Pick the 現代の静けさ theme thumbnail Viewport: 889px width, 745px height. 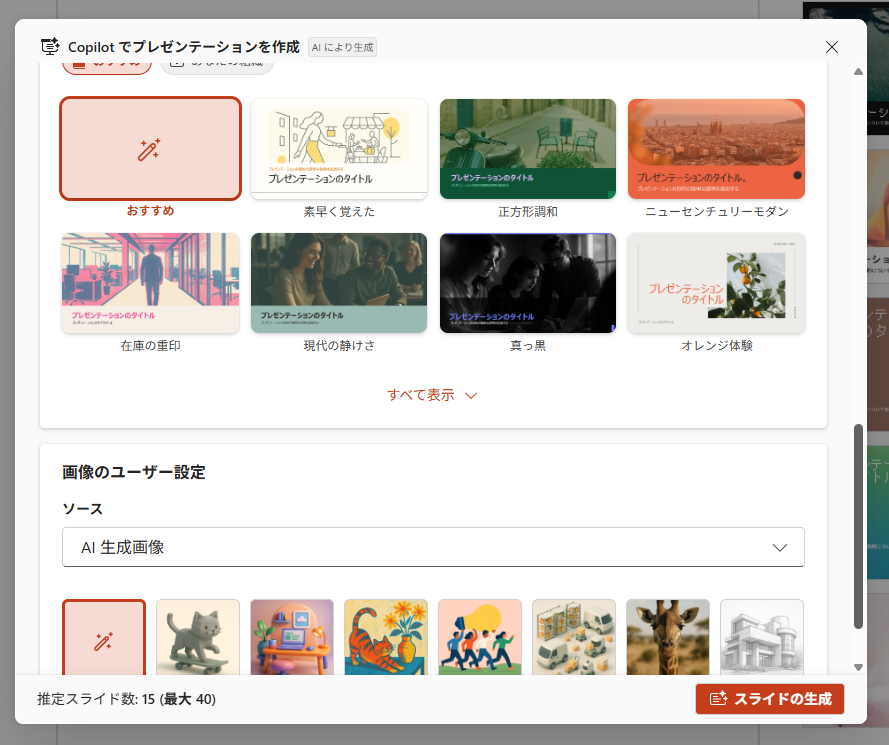[339, 283]
